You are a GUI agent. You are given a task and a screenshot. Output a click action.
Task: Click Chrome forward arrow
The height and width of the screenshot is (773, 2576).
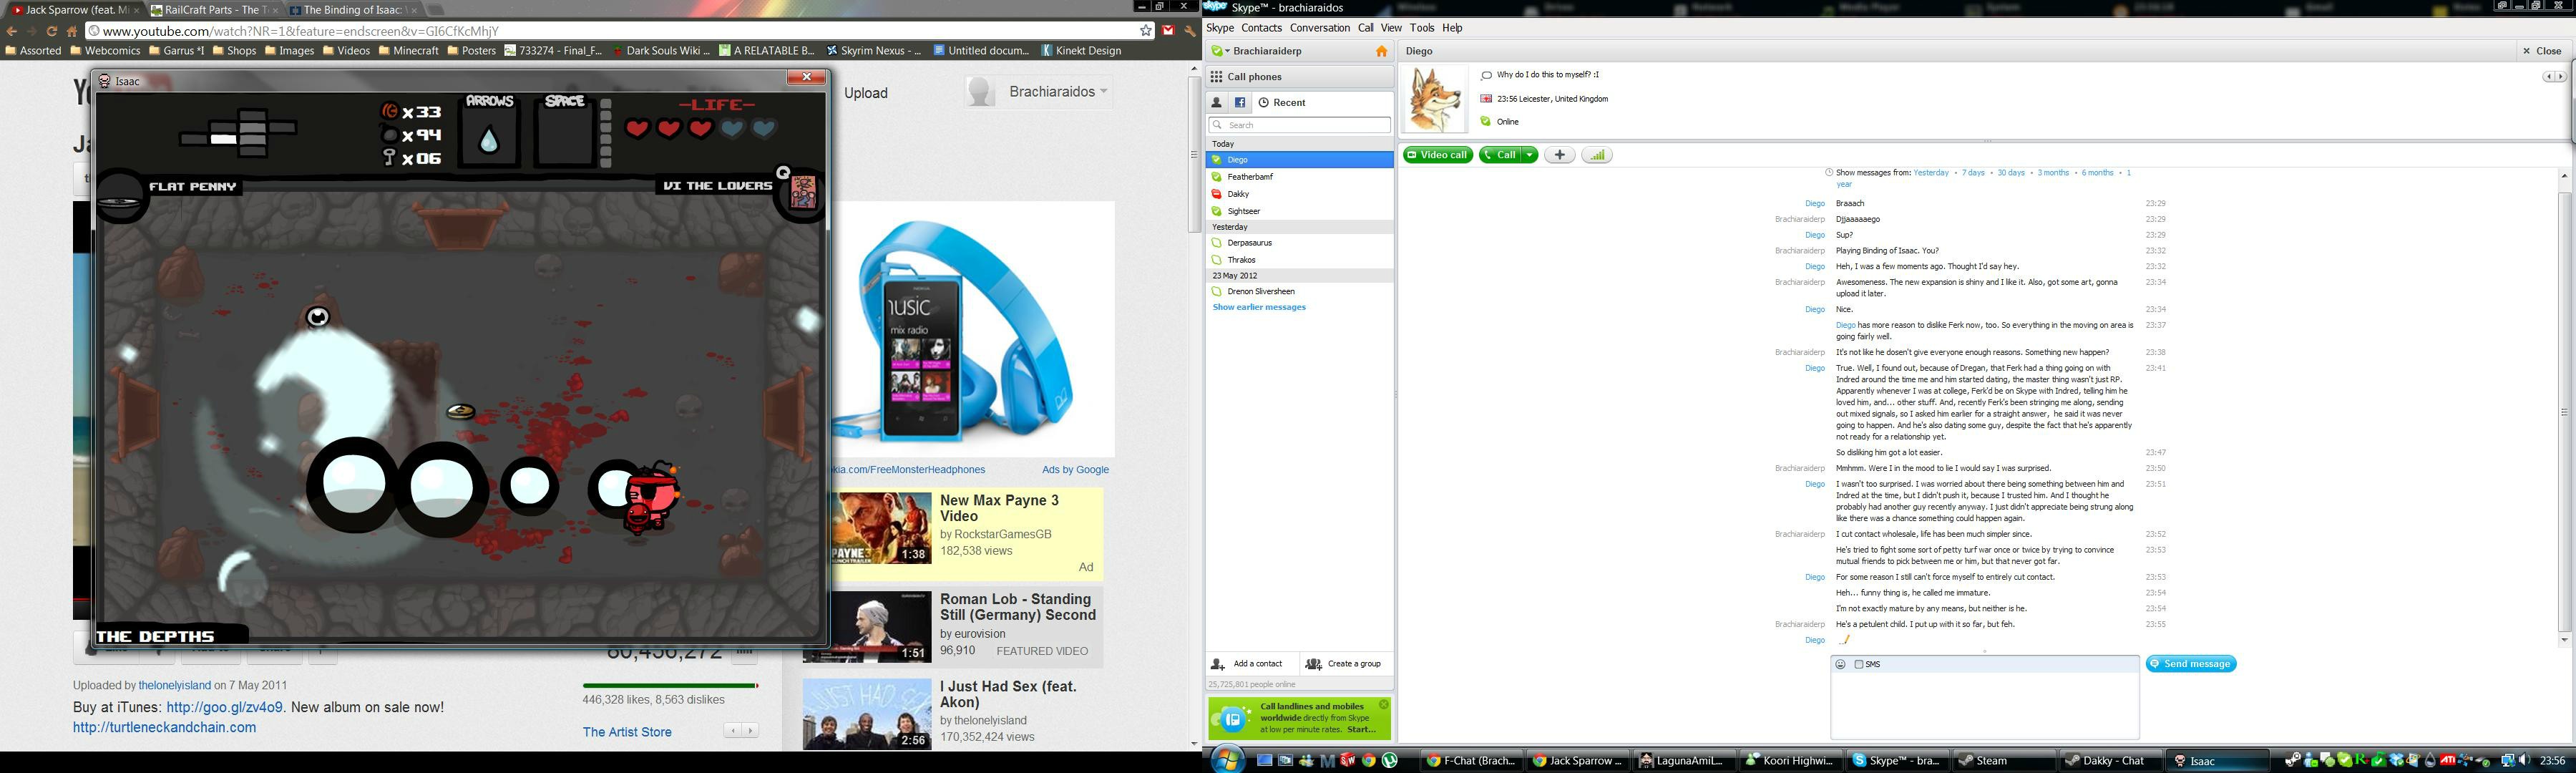pos(32,31)
